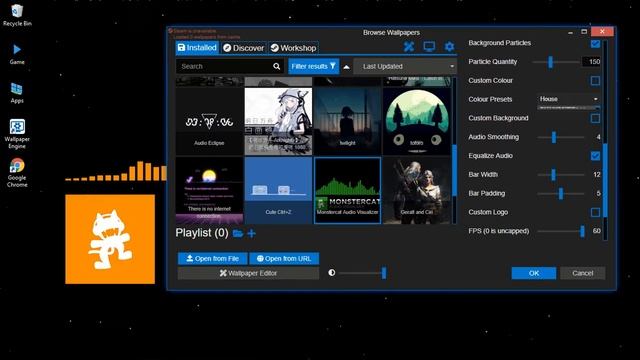Select the Cute Ctrl+Z wallpaper thumbnail
Viewport: 640px width, 360px height.
pyautogui.click(x=278, y=191)
